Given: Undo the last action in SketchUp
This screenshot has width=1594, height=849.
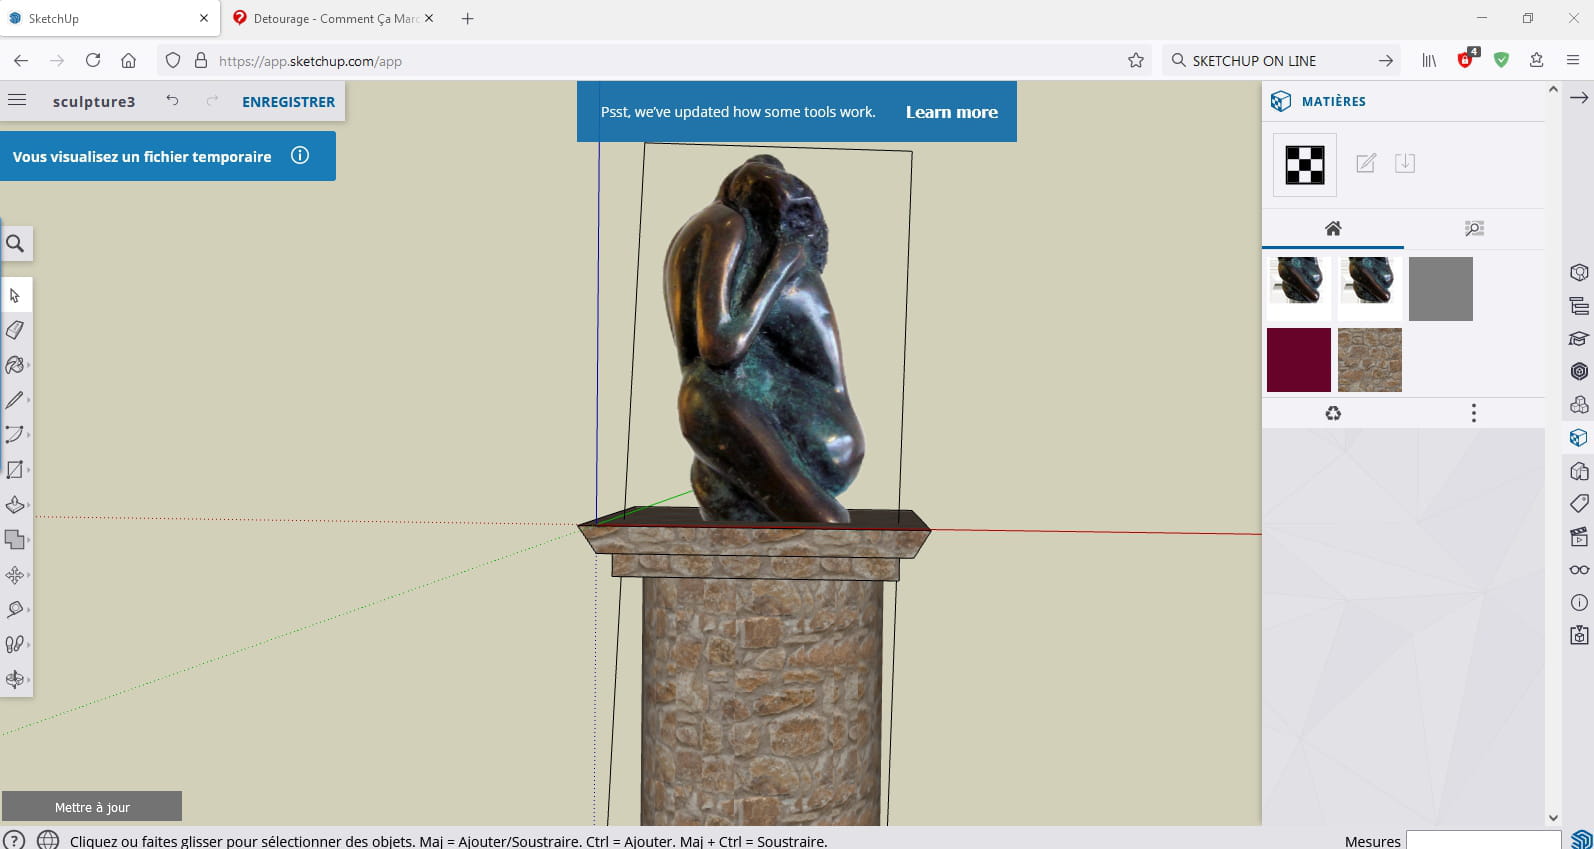Looking at the screenshot, I should 172,100.
